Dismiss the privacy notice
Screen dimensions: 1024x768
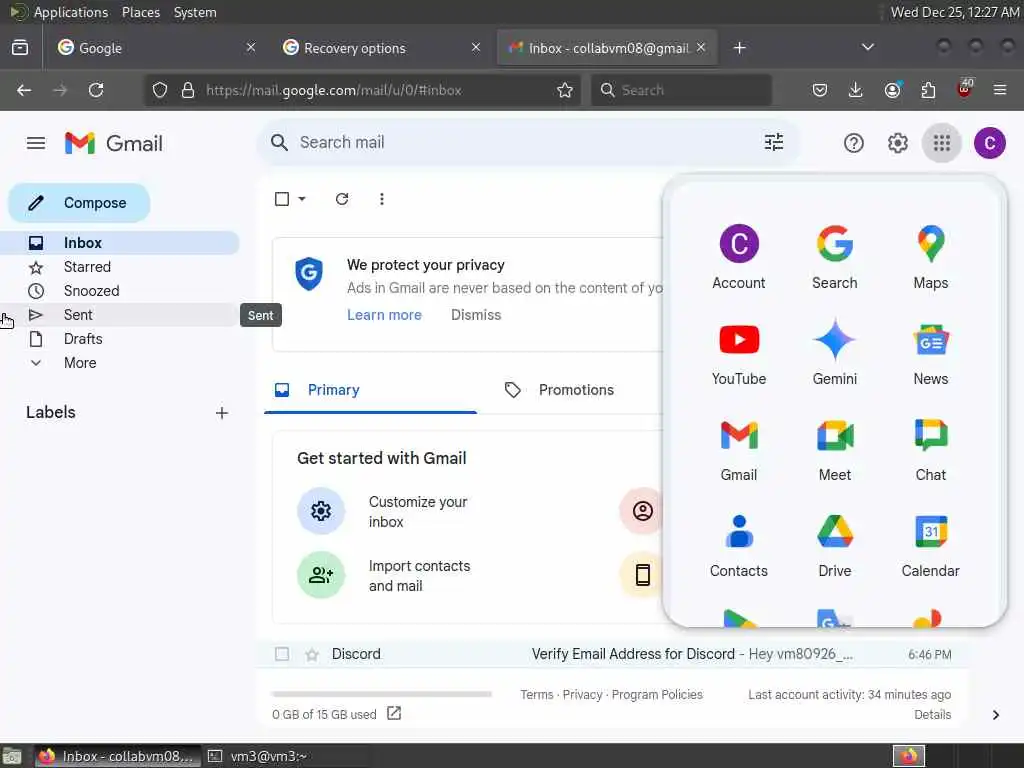coord(476,315)
